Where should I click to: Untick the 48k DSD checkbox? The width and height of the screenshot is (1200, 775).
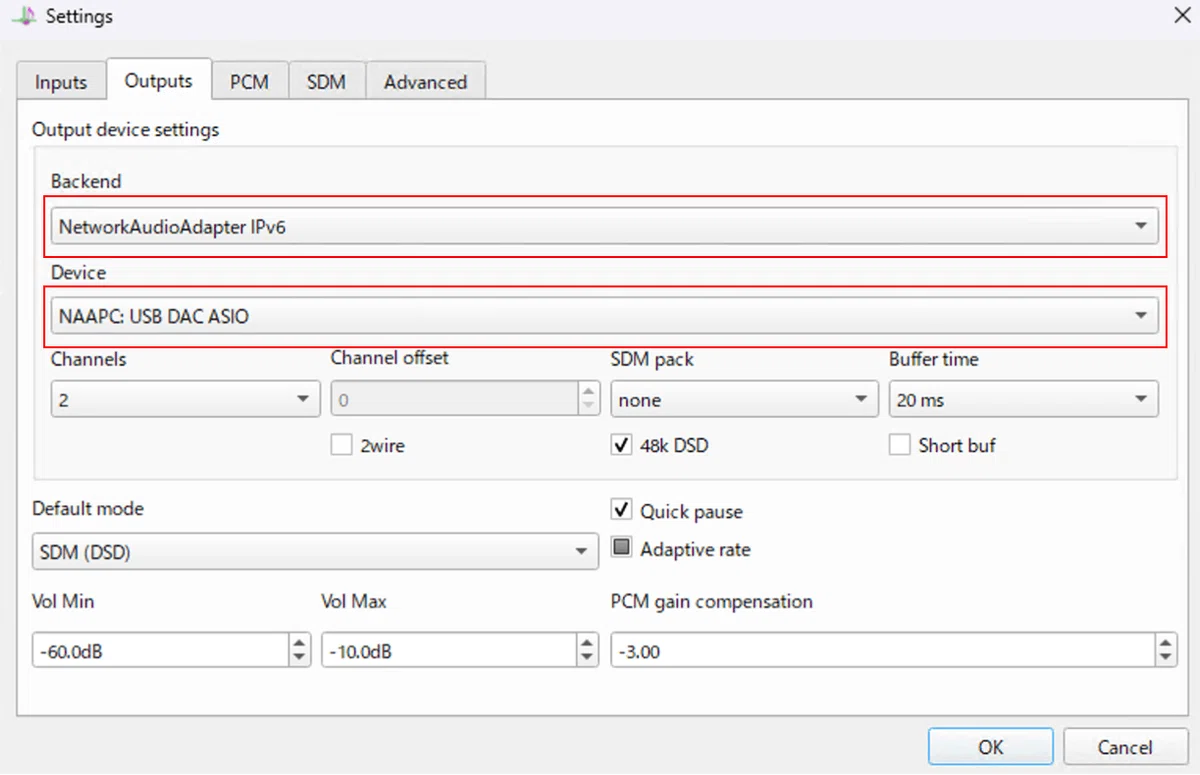621,446
